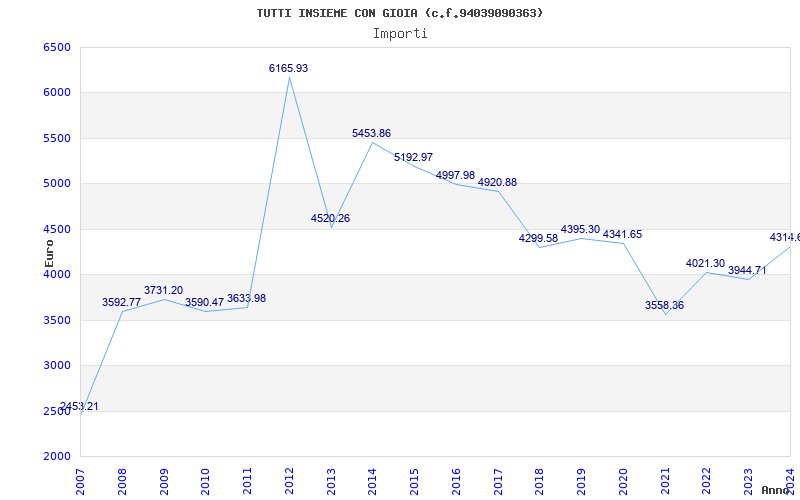Click the 2023 year label
The width and height of the screenshot is (800, 500).
coord(748,482)
